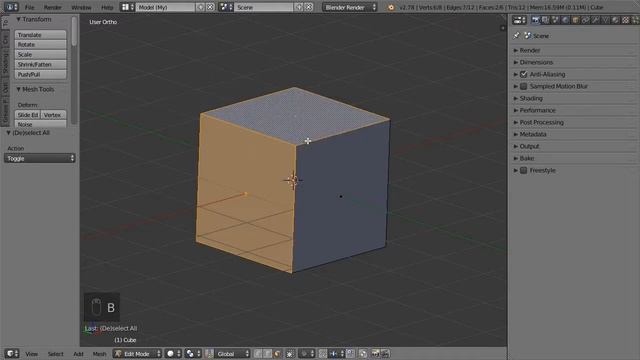Switch to edge select mode
The image size is (640, 360).
(x=267, y=353)
